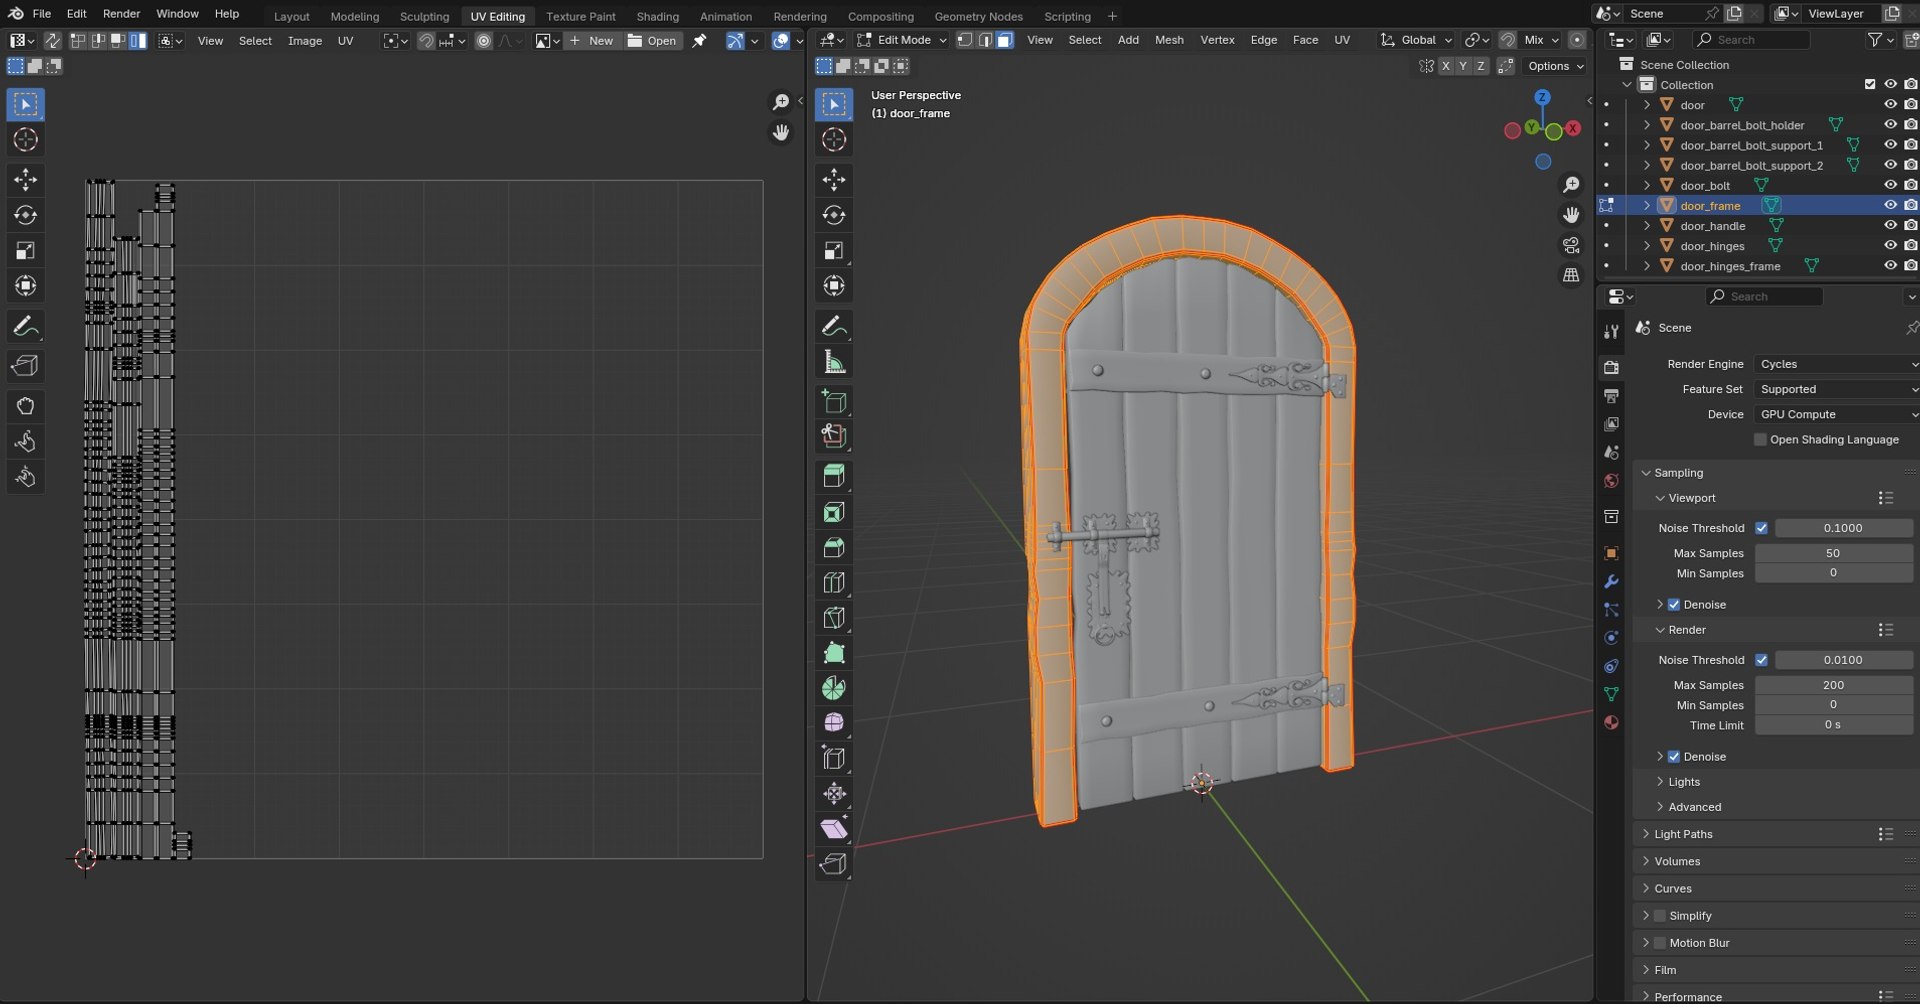Screen dimensions: 1920x1004
Task: Open the viewport Options popover
Action: tap(1555, 66)
